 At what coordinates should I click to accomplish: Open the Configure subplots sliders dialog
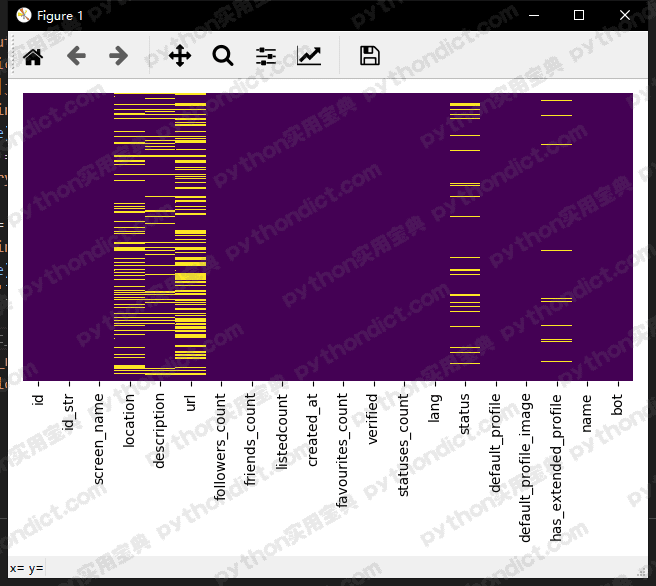[x=265, y=56]
